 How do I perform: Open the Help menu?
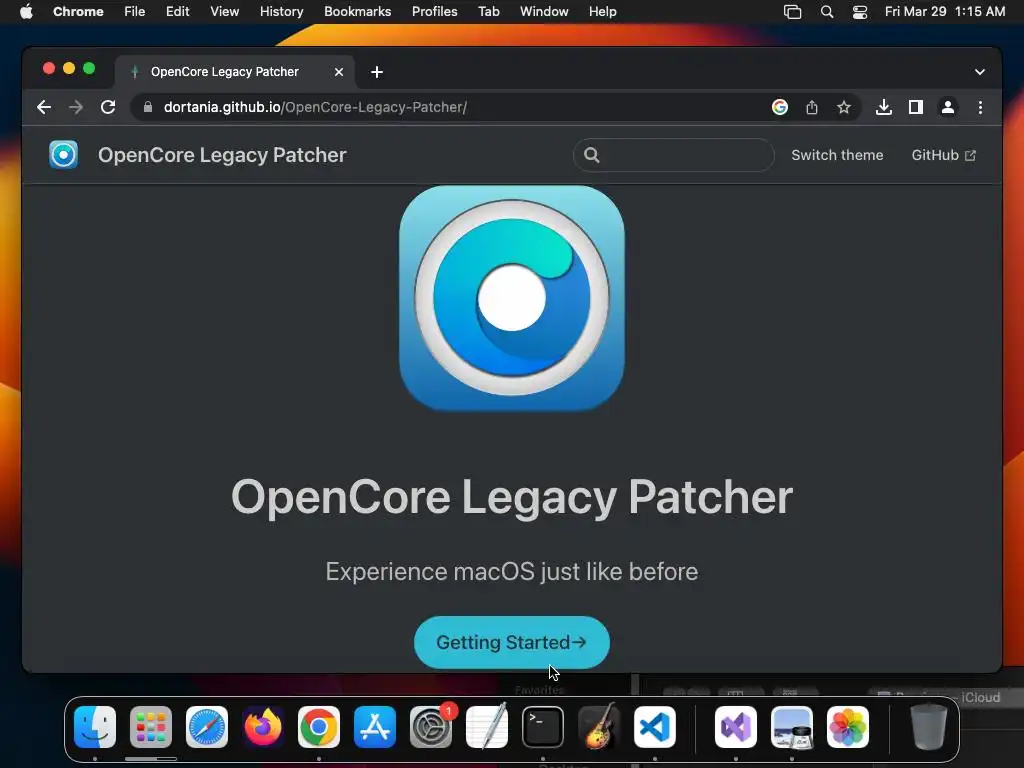(602, 11)
